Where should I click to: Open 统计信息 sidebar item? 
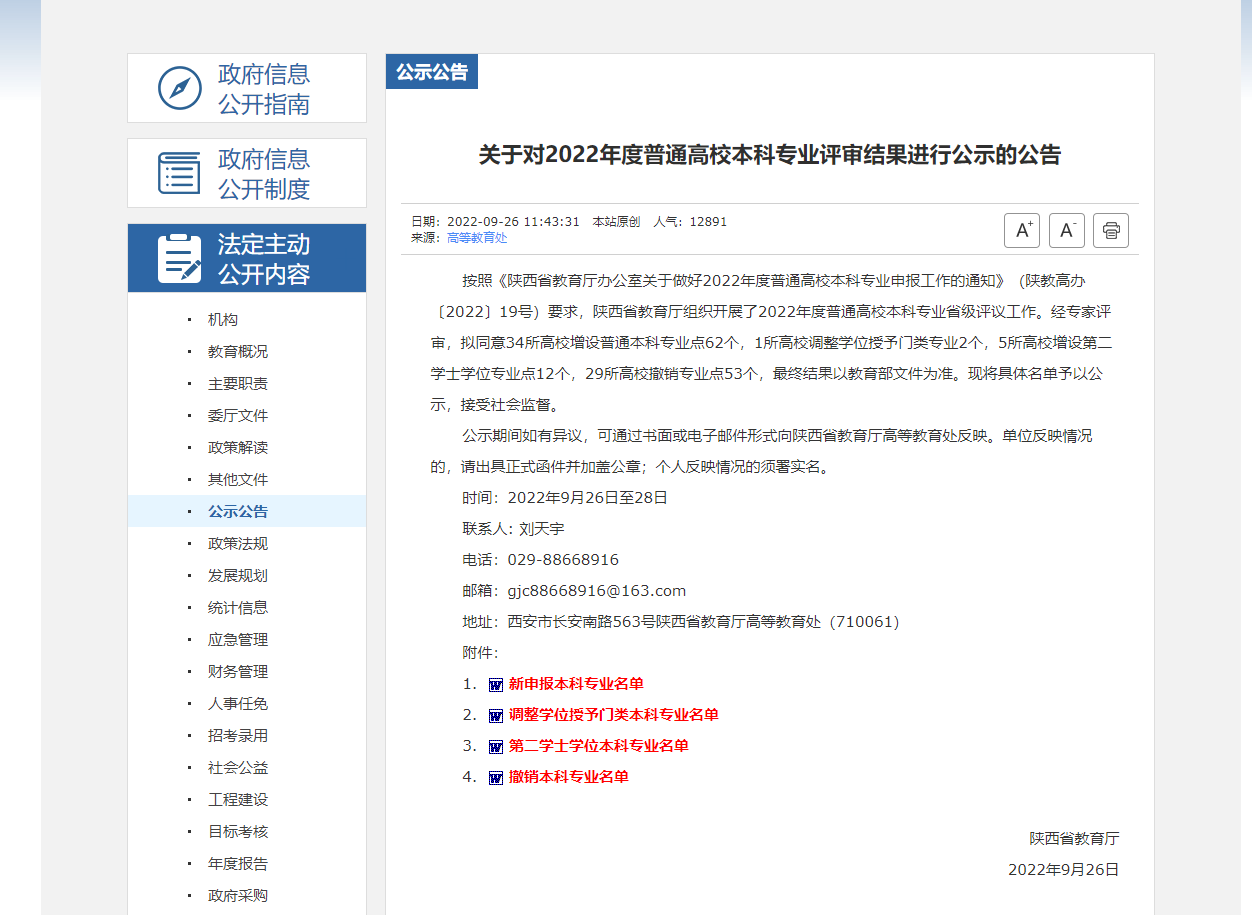click(238, 608)
